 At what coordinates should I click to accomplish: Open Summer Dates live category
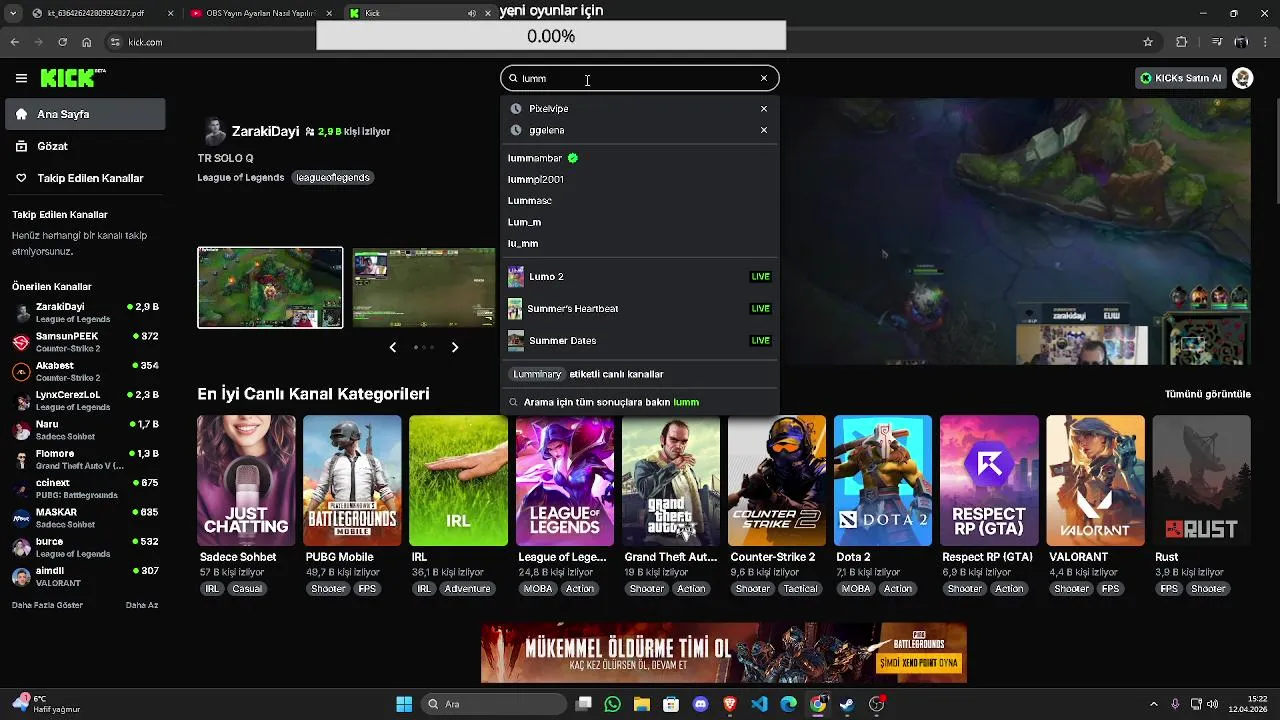(640, 340)
